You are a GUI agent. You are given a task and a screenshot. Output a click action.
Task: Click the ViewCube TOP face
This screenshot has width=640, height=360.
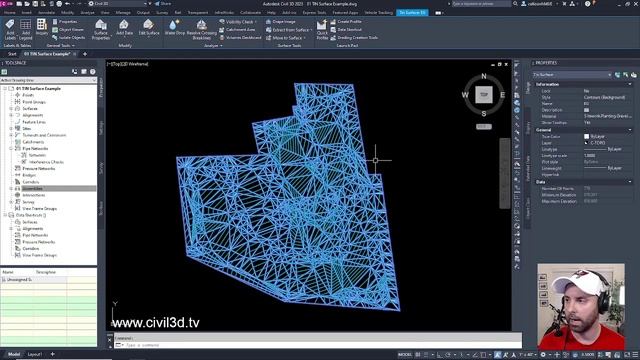click(484, 94)
